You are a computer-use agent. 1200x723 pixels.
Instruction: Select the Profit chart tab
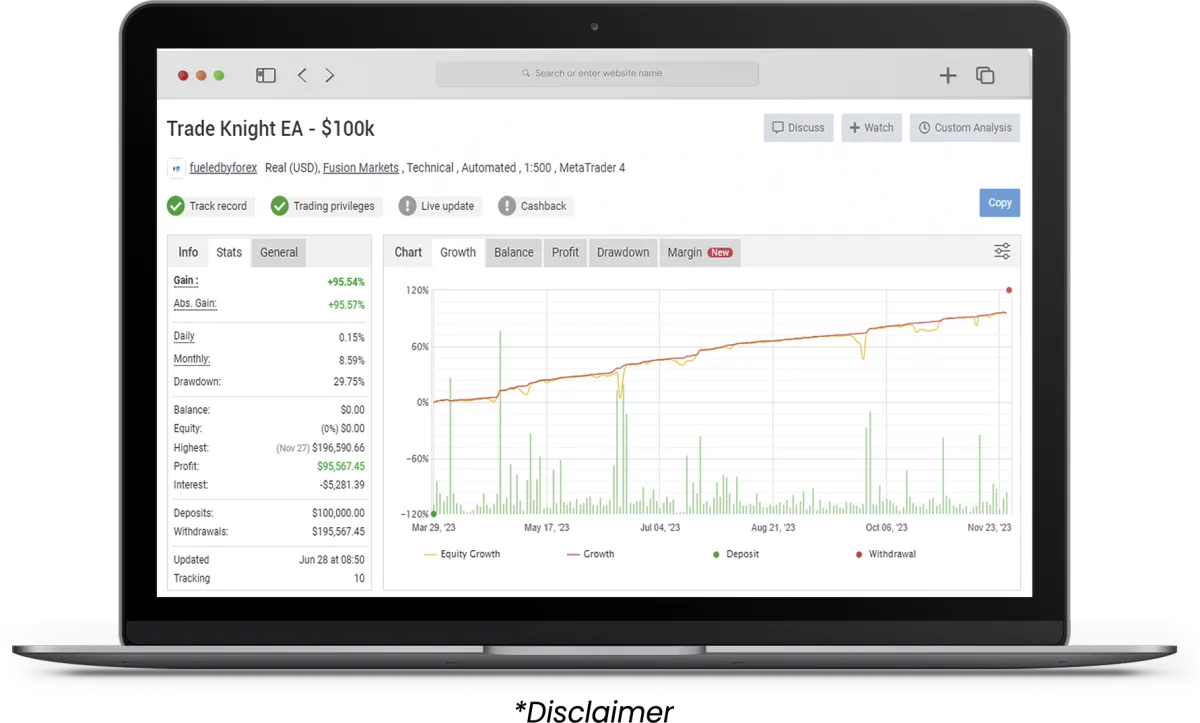pyautogui.click(x=566, y=252)
